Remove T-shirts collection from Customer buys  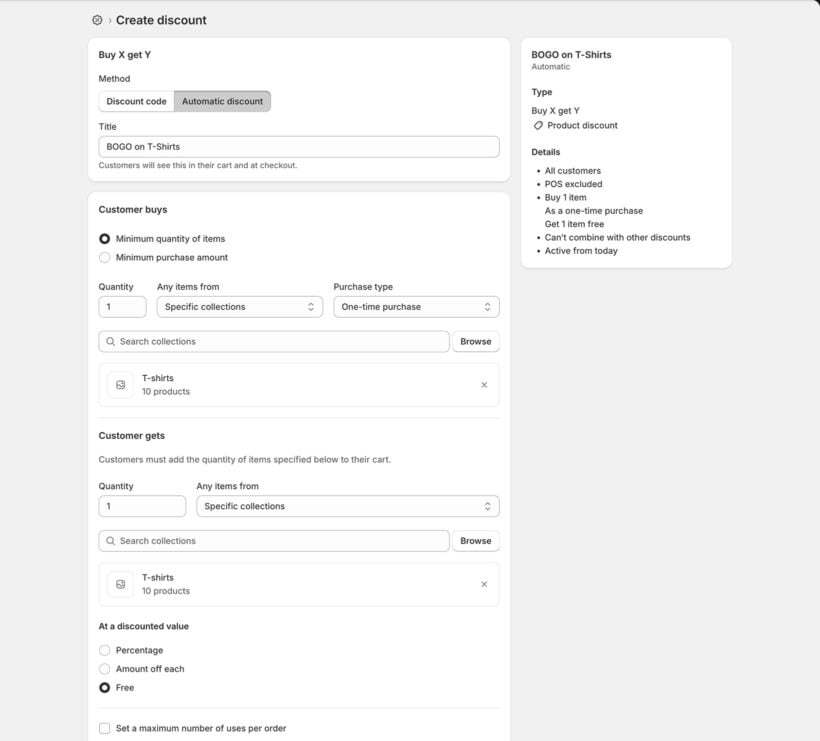[484, 385]
